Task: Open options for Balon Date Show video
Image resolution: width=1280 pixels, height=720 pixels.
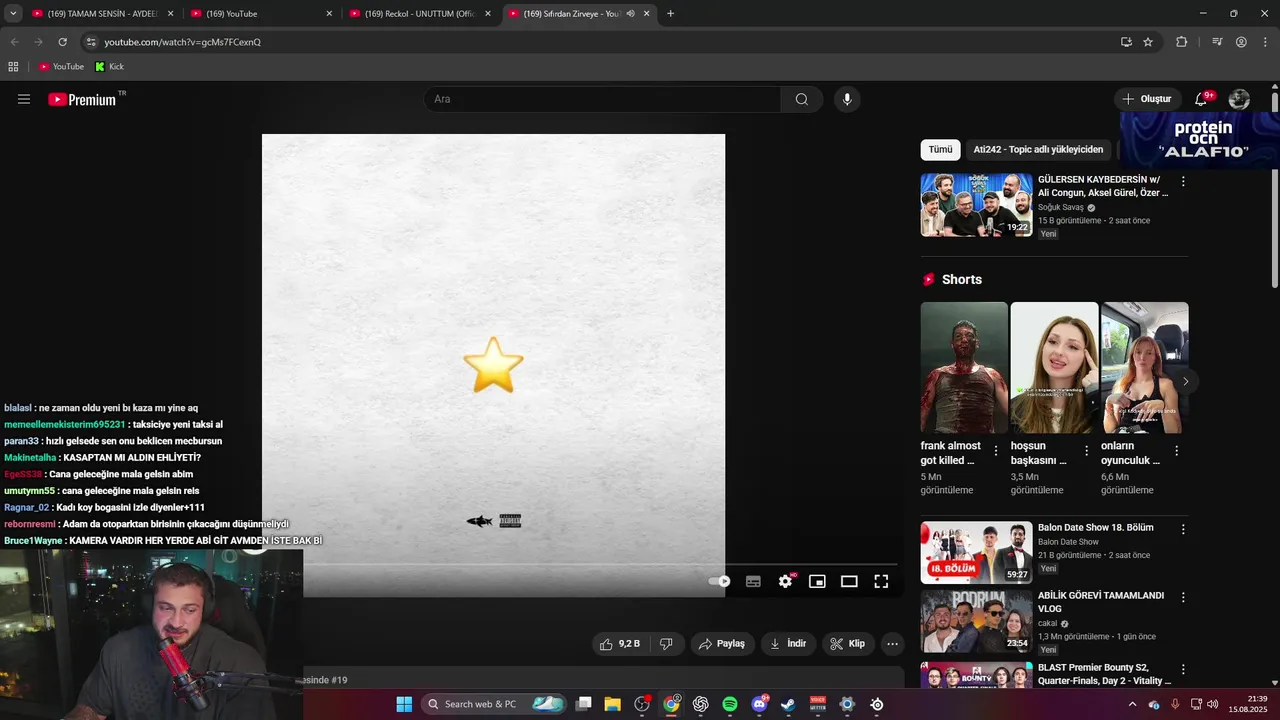Action: (1183, 530)
